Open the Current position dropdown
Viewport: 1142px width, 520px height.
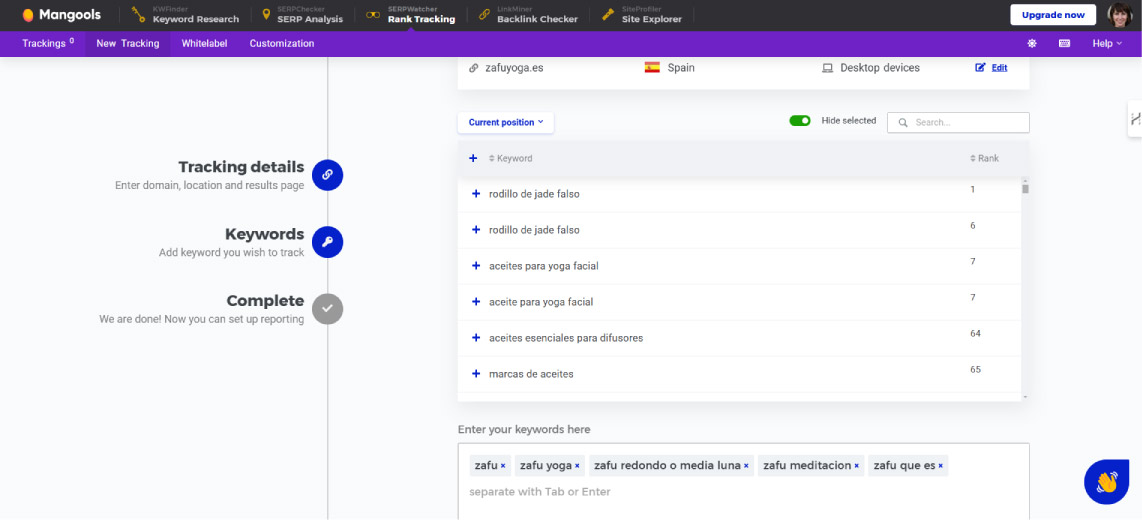click(x=505, y=122)
